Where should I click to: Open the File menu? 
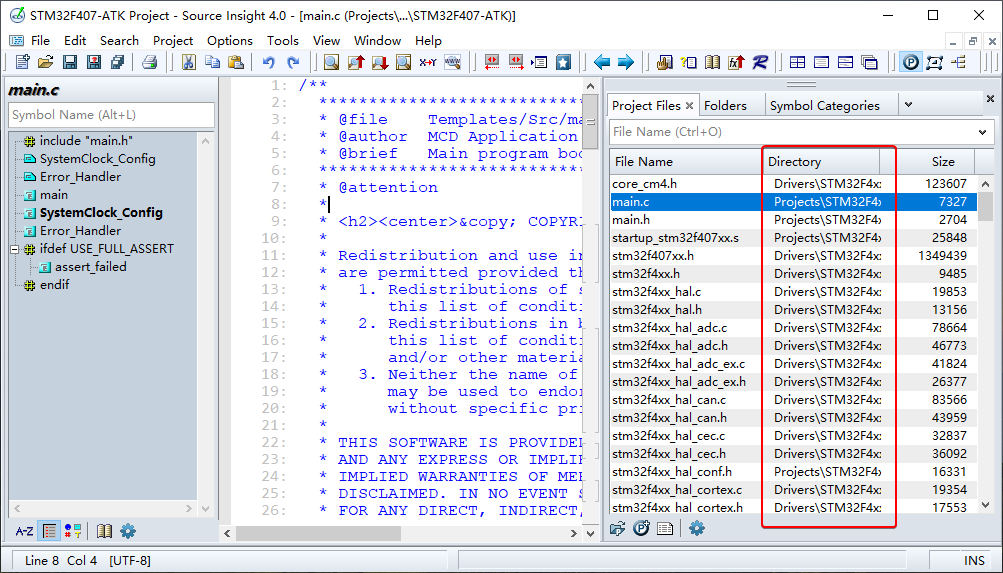tap(40, 40)
